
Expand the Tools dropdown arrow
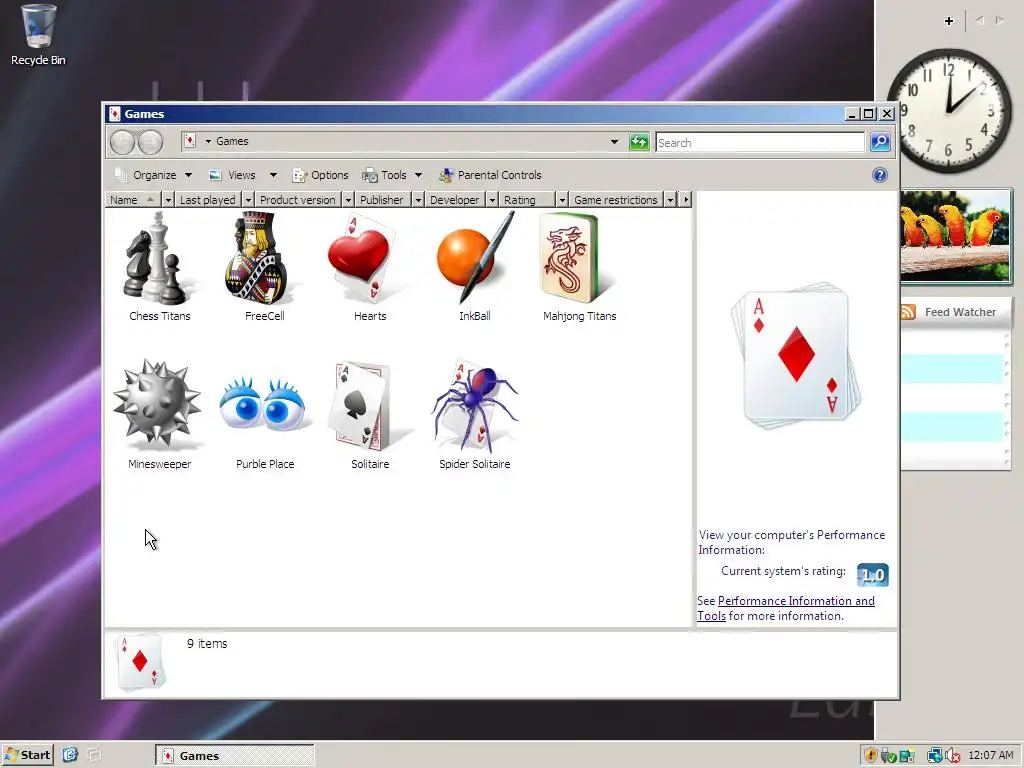pyautogui.click(x=419, y=175)
